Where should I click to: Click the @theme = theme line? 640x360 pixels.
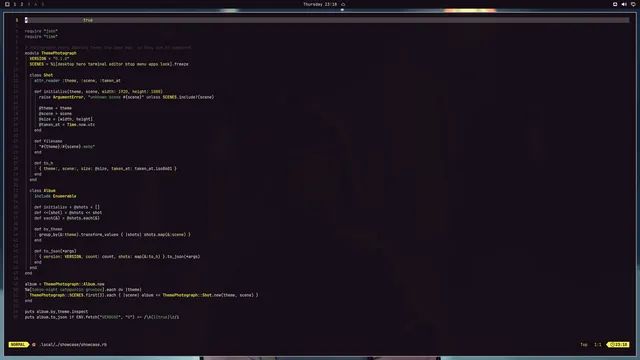pyautogui.click(x=55, y=108)
